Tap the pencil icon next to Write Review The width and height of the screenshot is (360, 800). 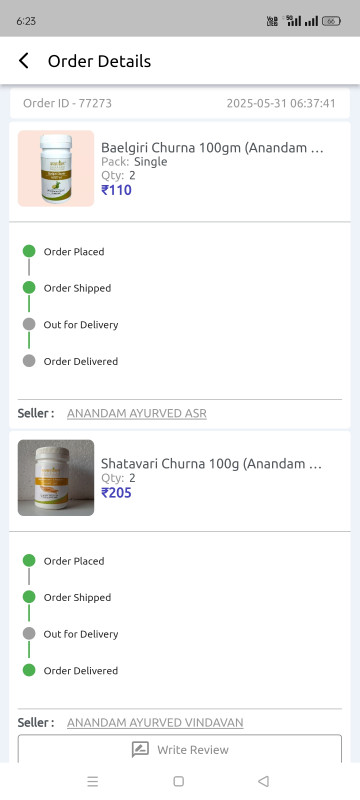click(140, 749)
